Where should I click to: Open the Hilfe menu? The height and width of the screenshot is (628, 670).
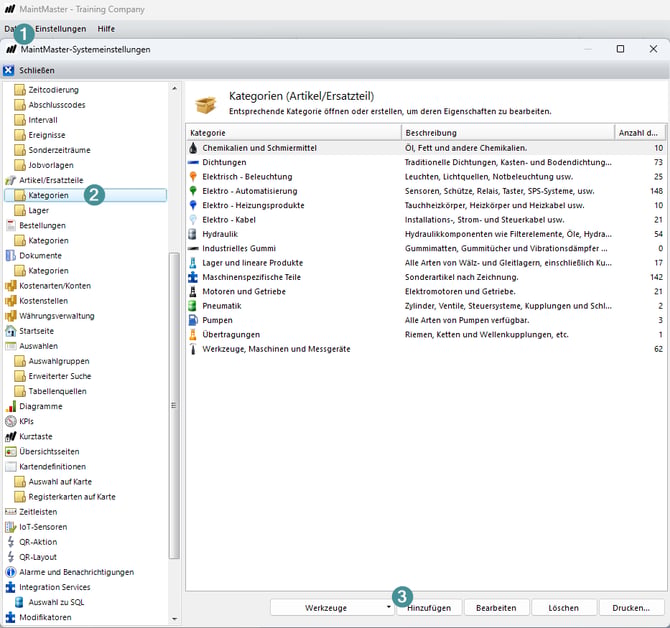[106, 29]
